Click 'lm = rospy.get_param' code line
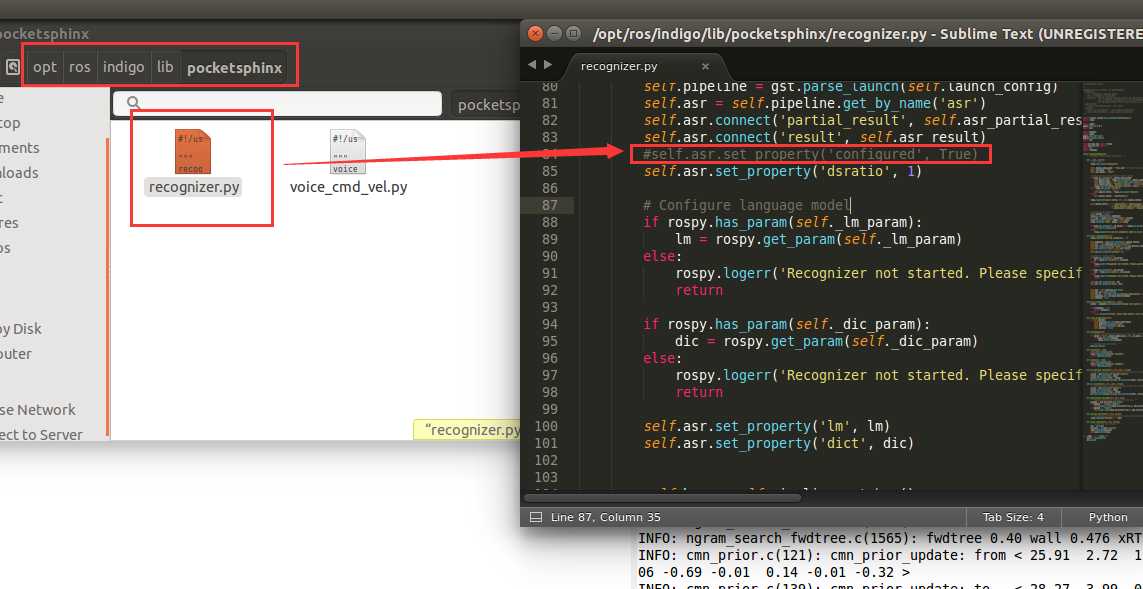The height and width of the screenshot is (589, 1143). [819, 239]
